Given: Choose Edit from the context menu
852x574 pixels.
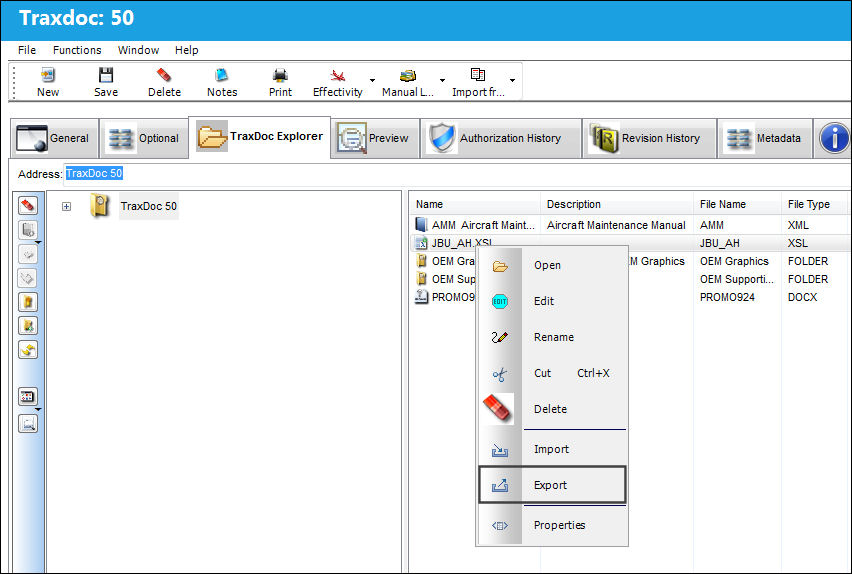Looking at the screenshot, I should (x=552, y=301).
